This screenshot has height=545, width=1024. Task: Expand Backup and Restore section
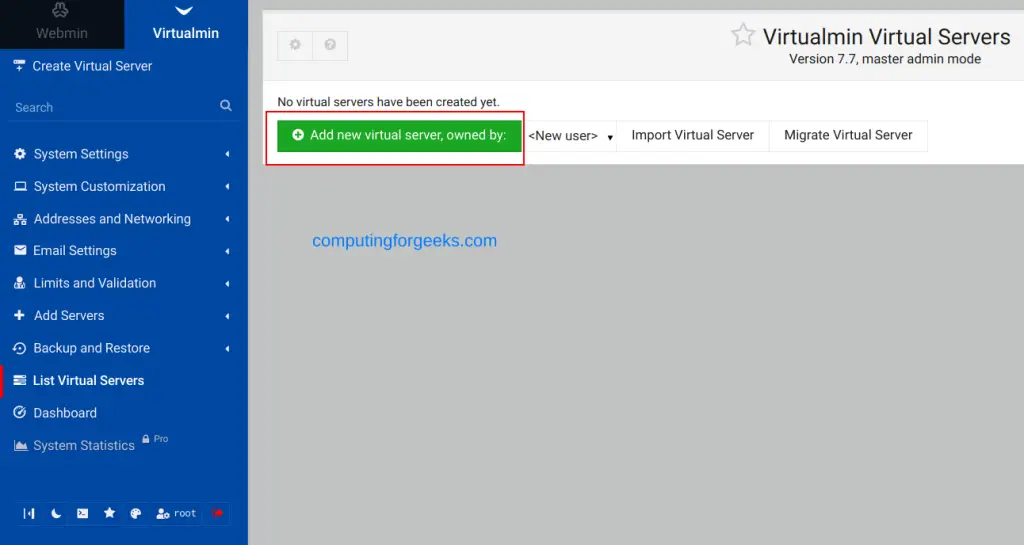coord(123,348)
